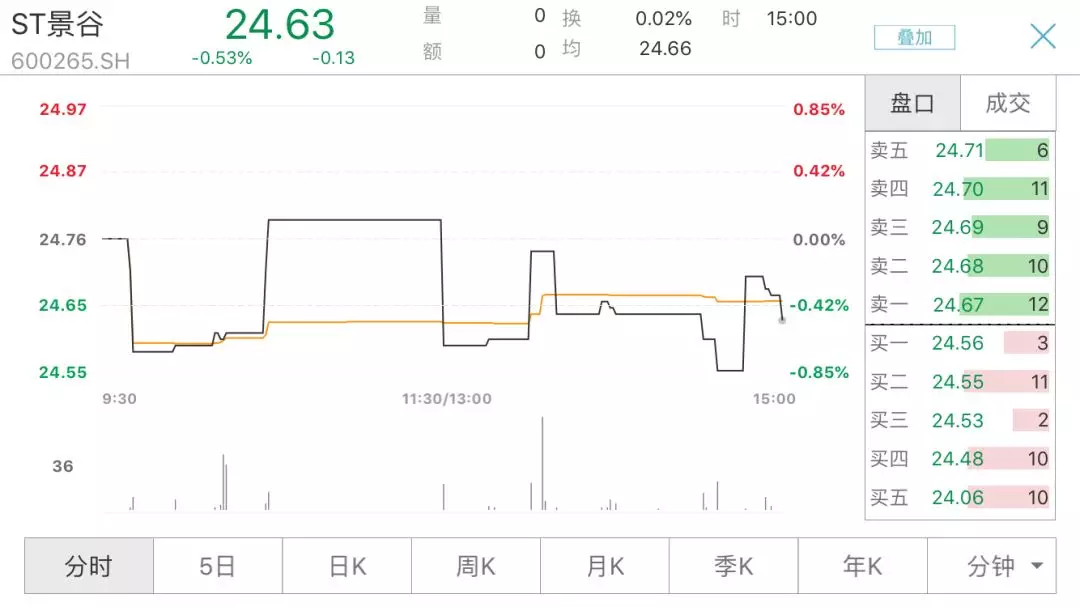Select the 买一 bid price 24.56 row
Screen dimensions: 1080x607
tap(959, 343)
